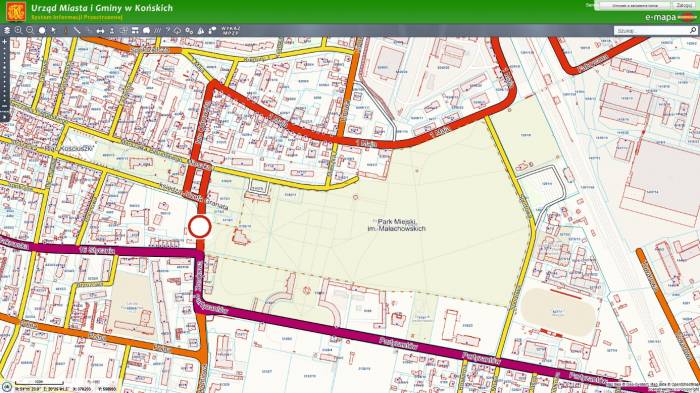Select the zoom out magnifier tool
Viewport: 700px width, 393px height.
(30, 30)
